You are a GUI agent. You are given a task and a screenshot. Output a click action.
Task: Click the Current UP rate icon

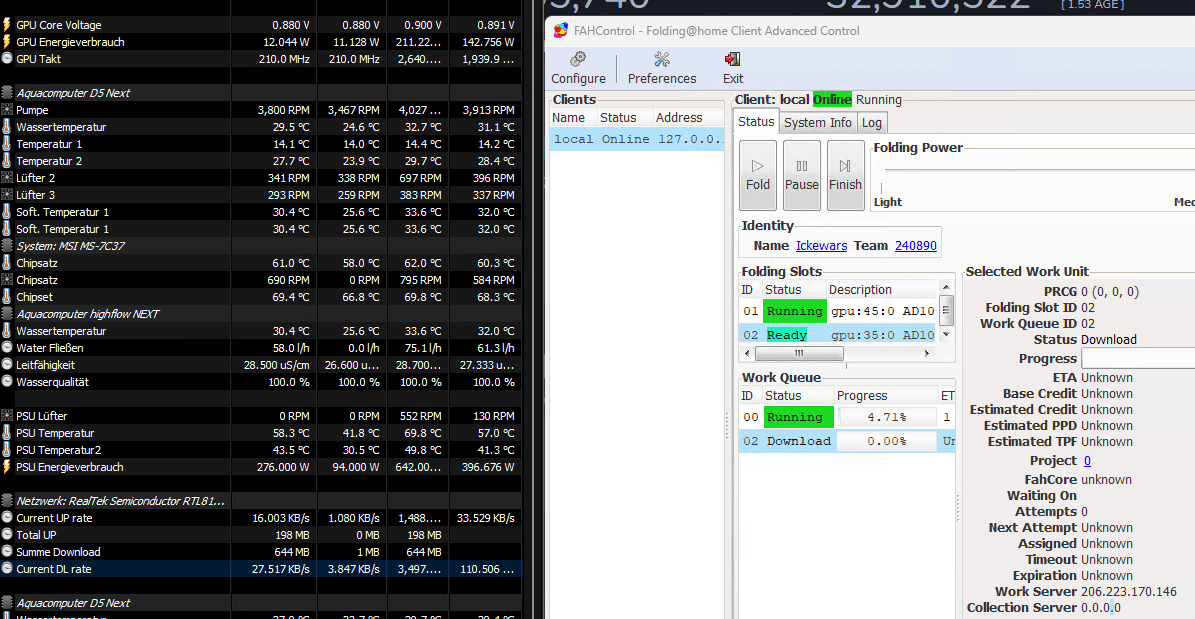pyautogui.click(x=8, y=518)
